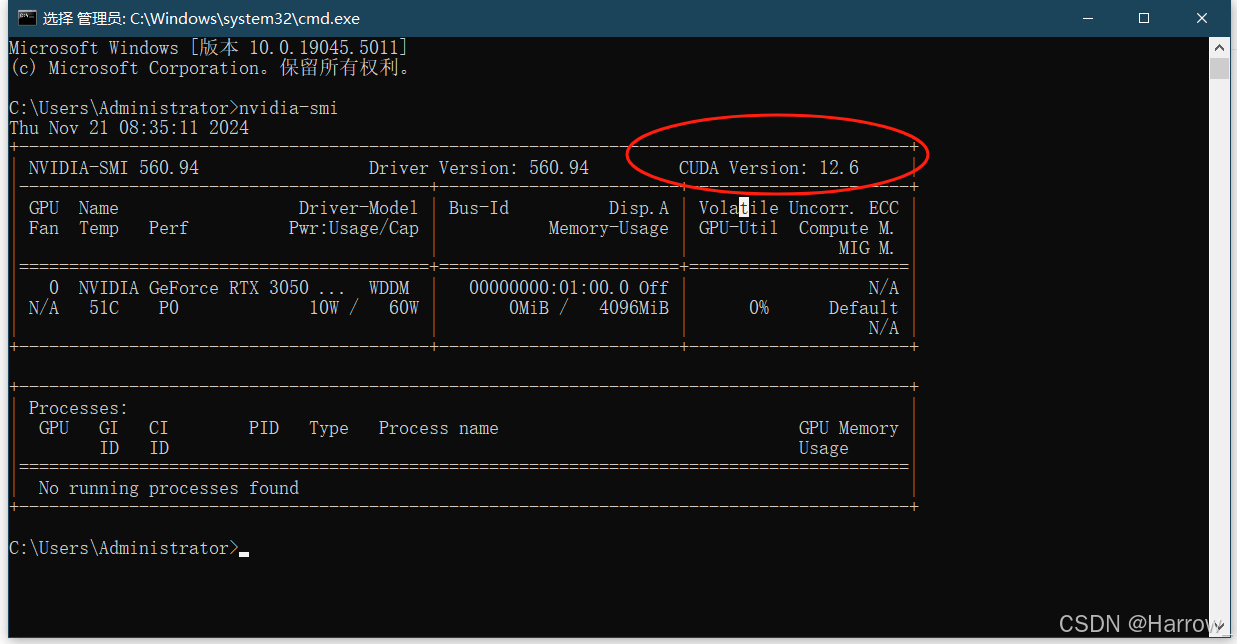Click the scrollbar up arrow
The width and height of the screenshot is (1237, 644).
coord(1219,47)
